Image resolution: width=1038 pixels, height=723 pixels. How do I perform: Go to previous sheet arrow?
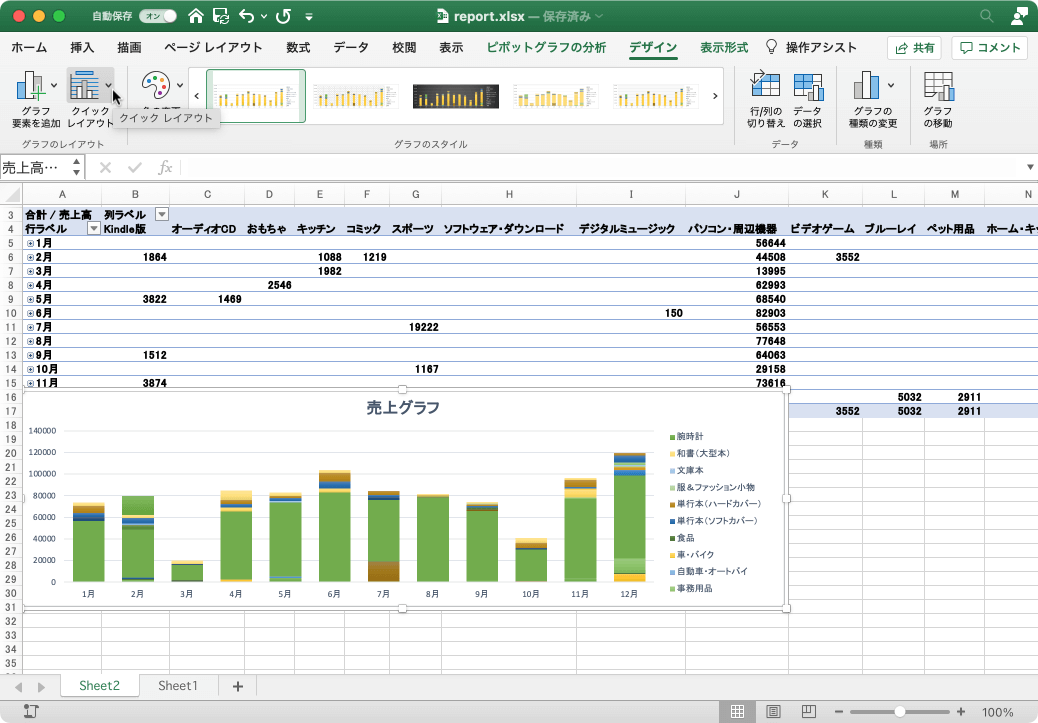pyautogui.click(x=19, y=687)
